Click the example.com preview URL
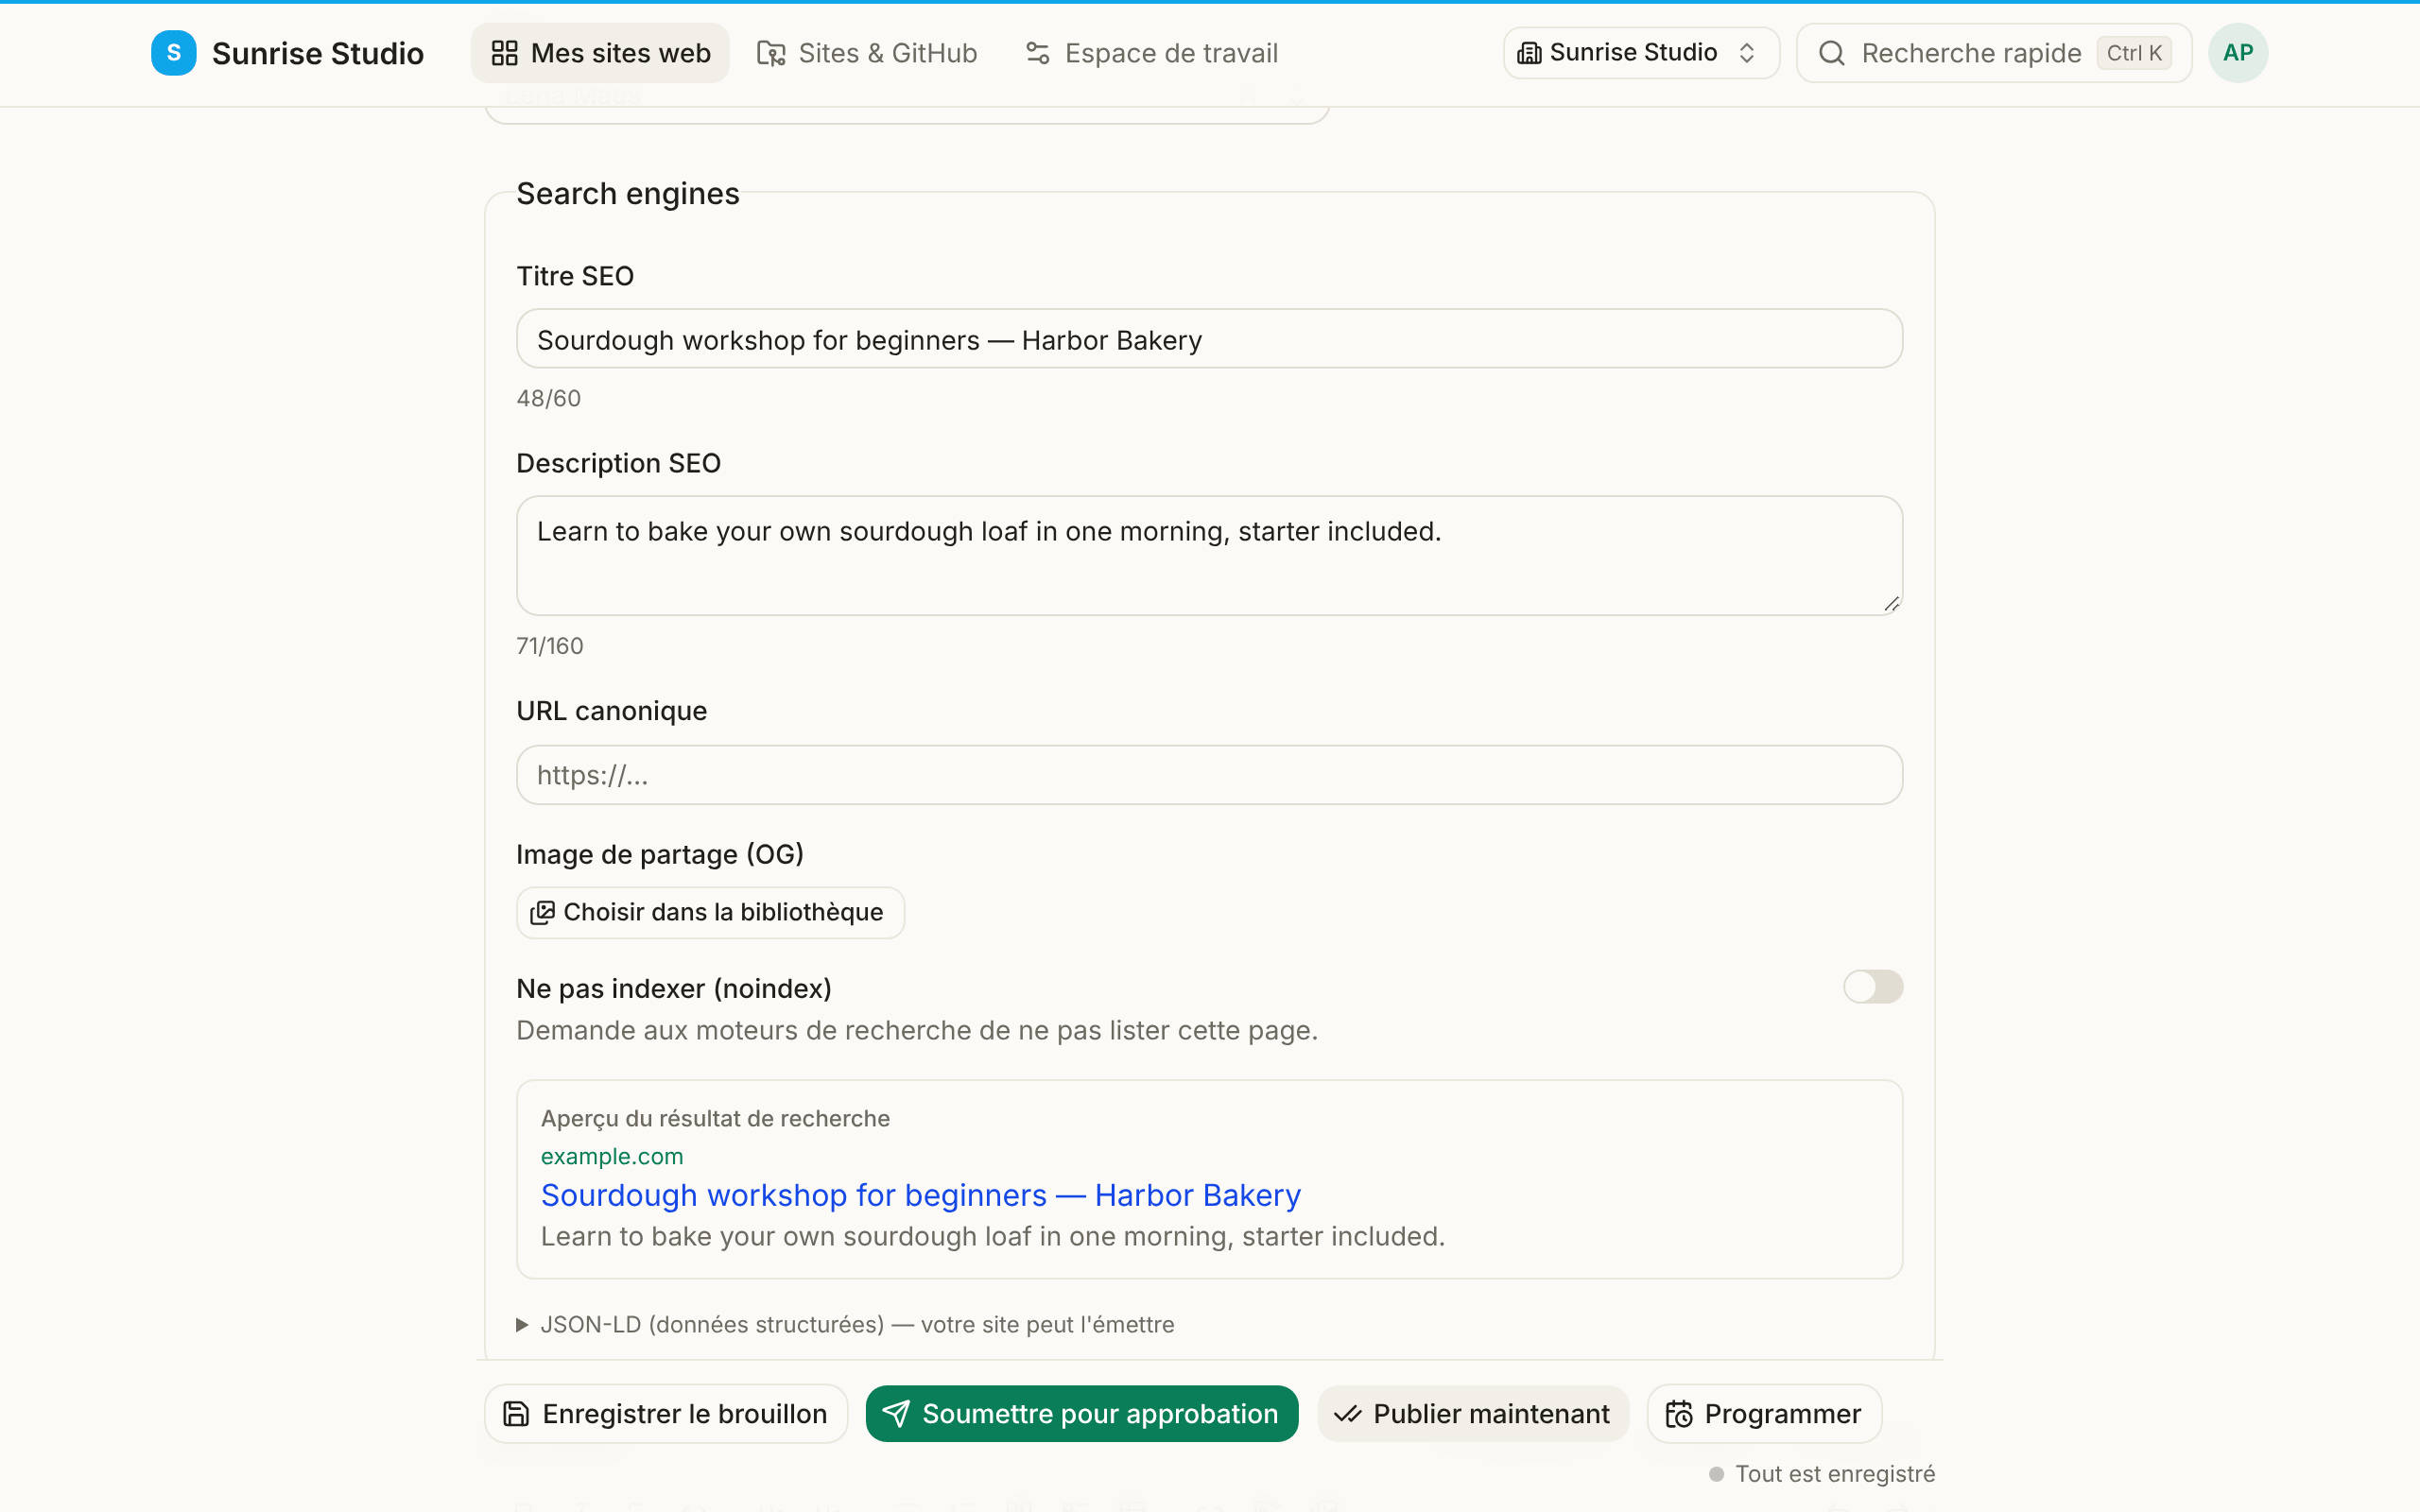 [612, 1156]
